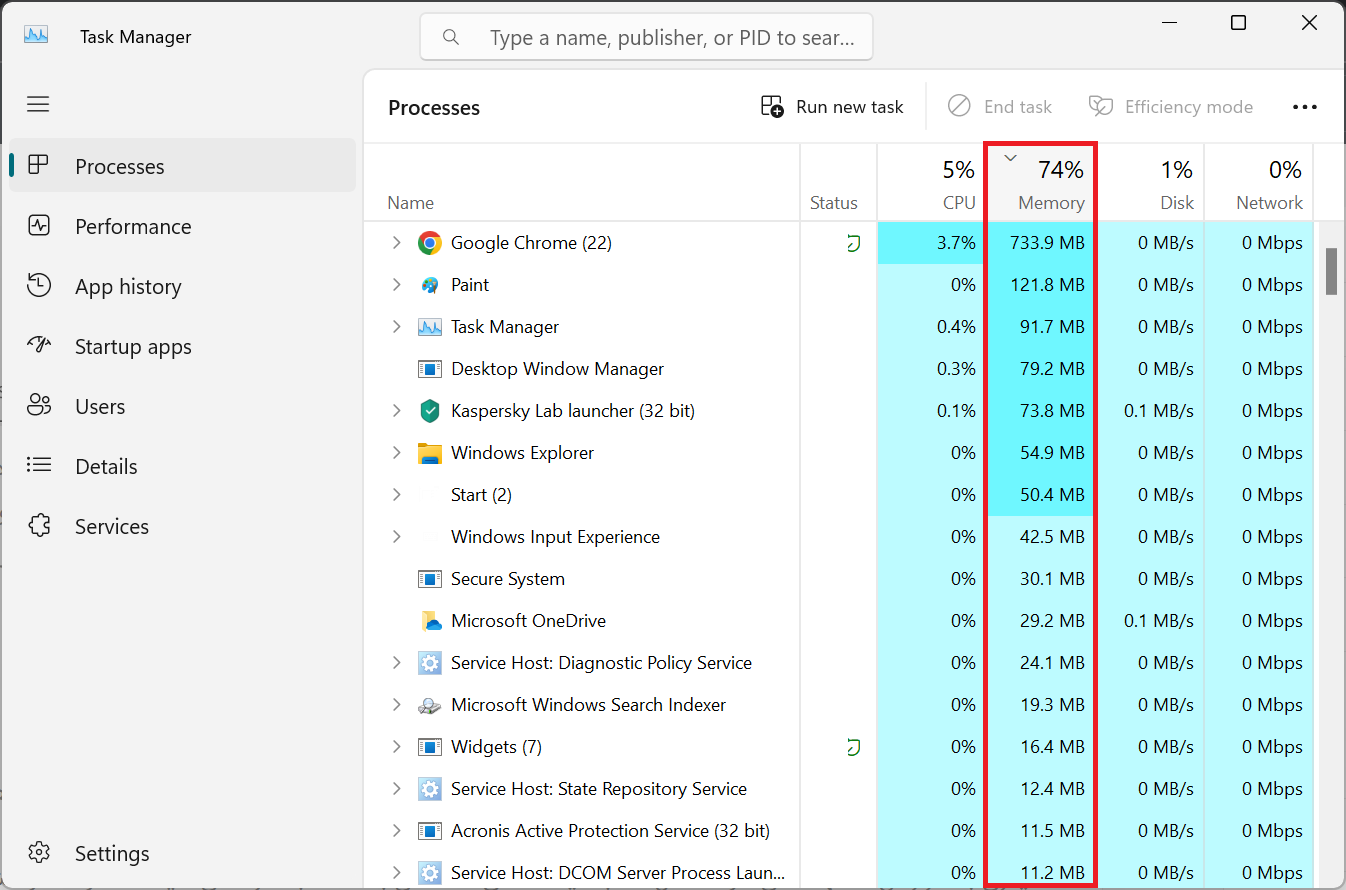
Task: Select the Desktop Window Manager process name
Action: coord(557,369)
